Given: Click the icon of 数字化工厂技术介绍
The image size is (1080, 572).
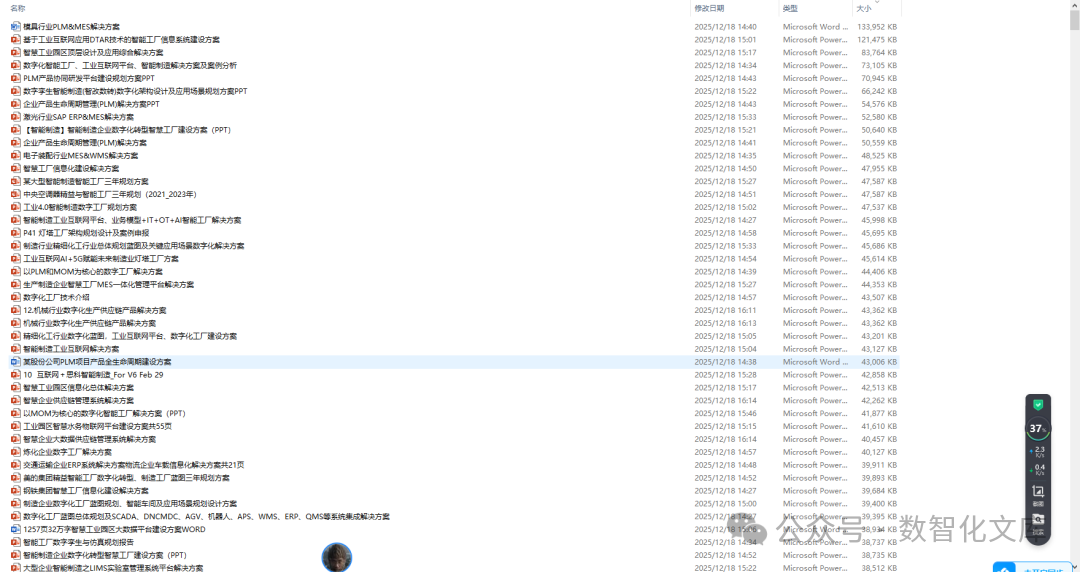Looking at the screenshot, I should [x=16, y=298].
